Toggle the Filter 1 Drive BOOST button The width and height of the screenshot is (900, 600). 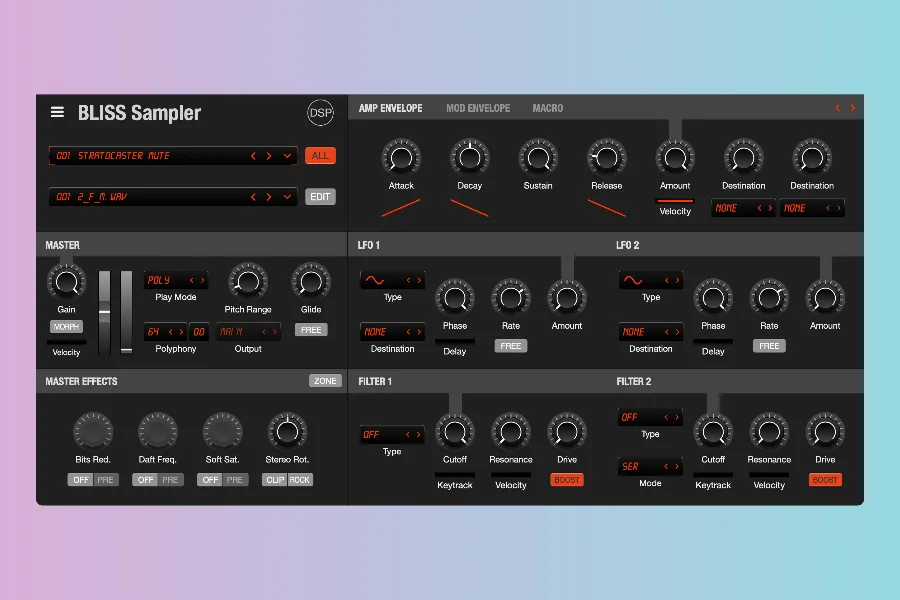click(567, 480)
